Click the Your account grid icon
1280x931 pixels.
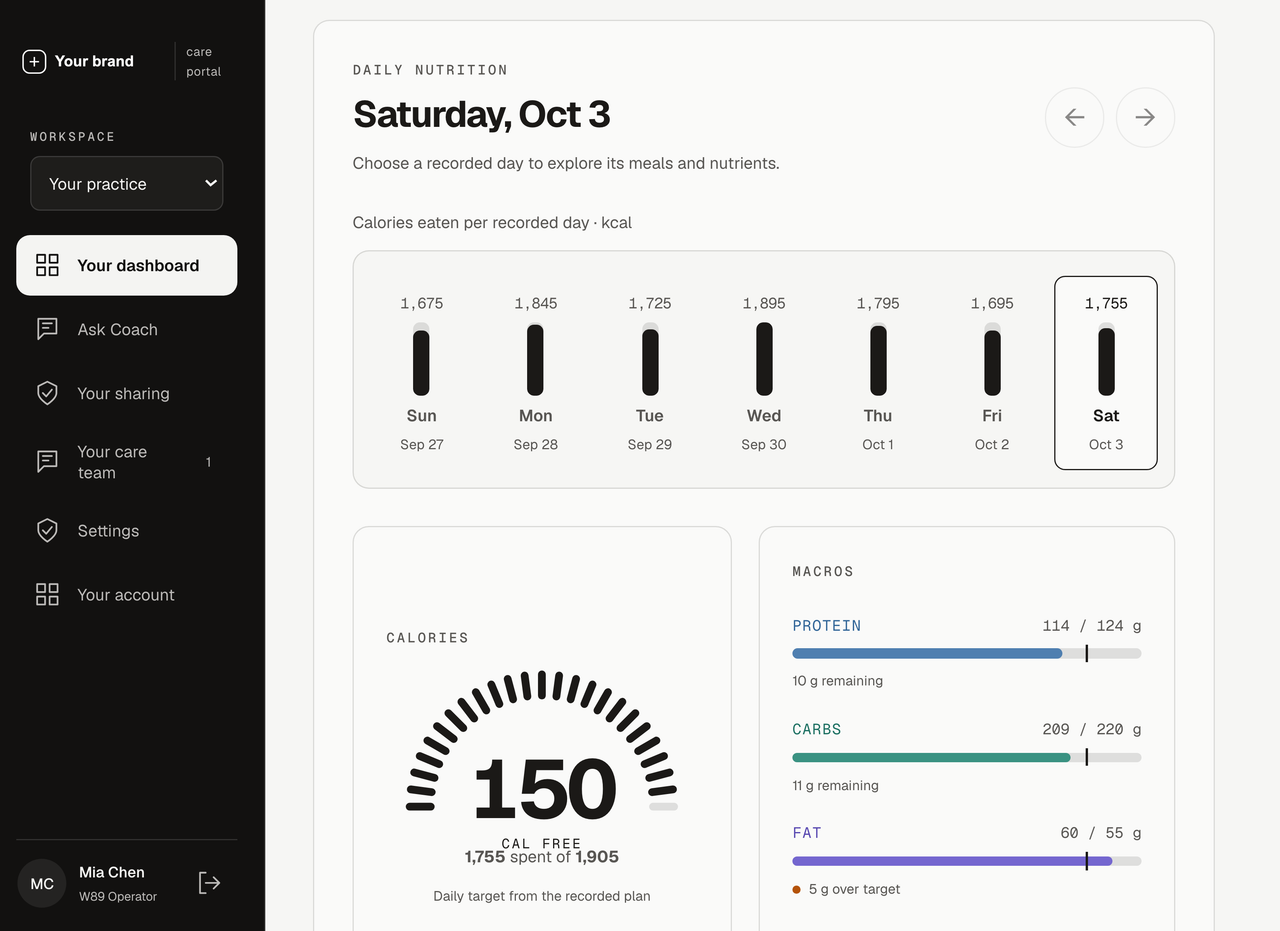[x=47, y=594]
